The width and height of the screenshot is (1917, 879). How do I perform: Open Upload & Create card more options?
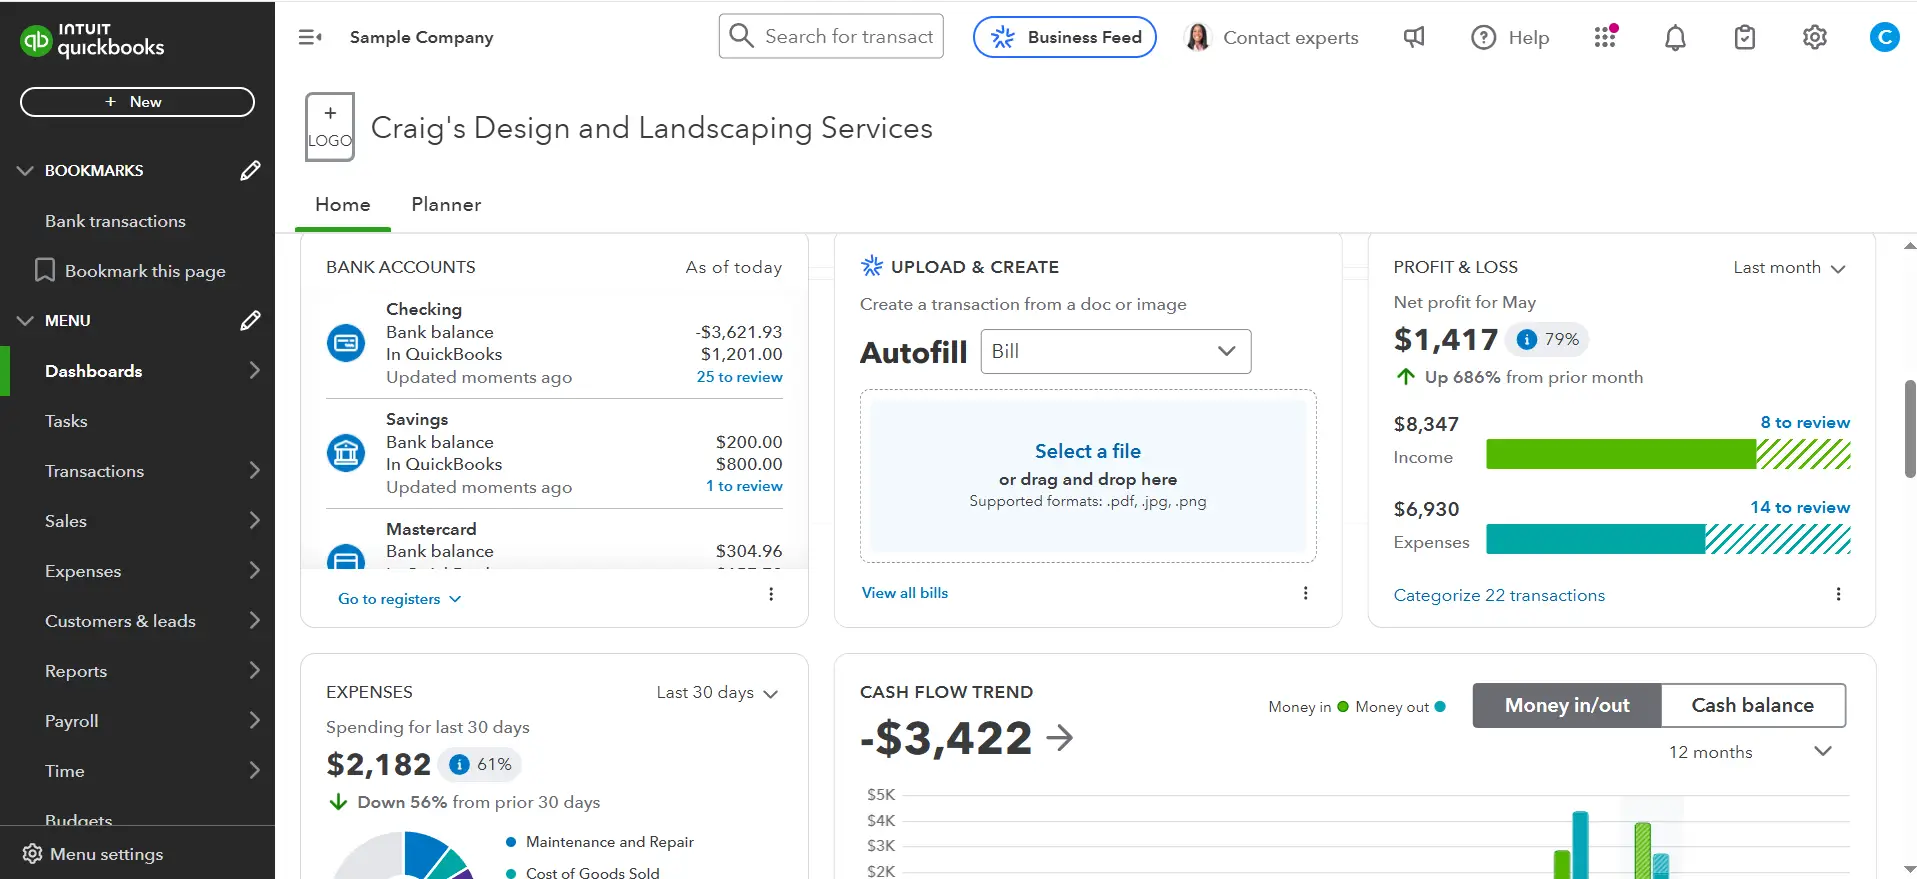[x=1305, y=593]
